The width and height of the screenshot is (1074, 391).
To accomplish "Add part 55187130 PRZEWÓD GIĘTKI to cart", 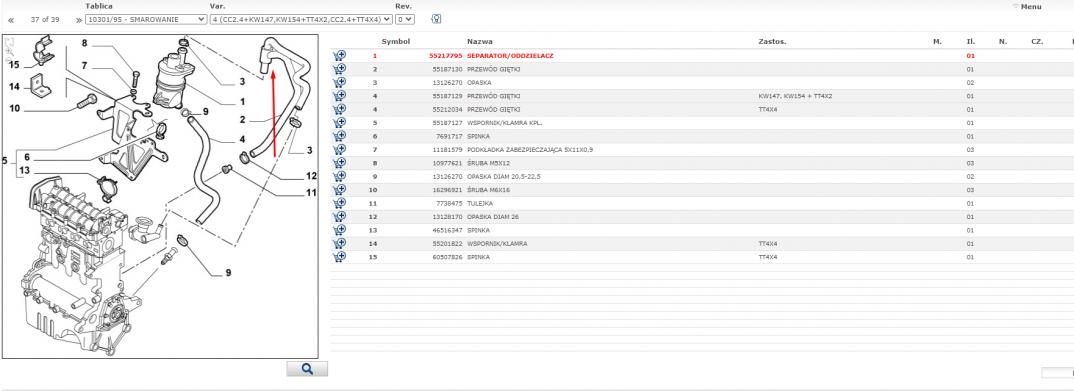I will pos(339,68).
